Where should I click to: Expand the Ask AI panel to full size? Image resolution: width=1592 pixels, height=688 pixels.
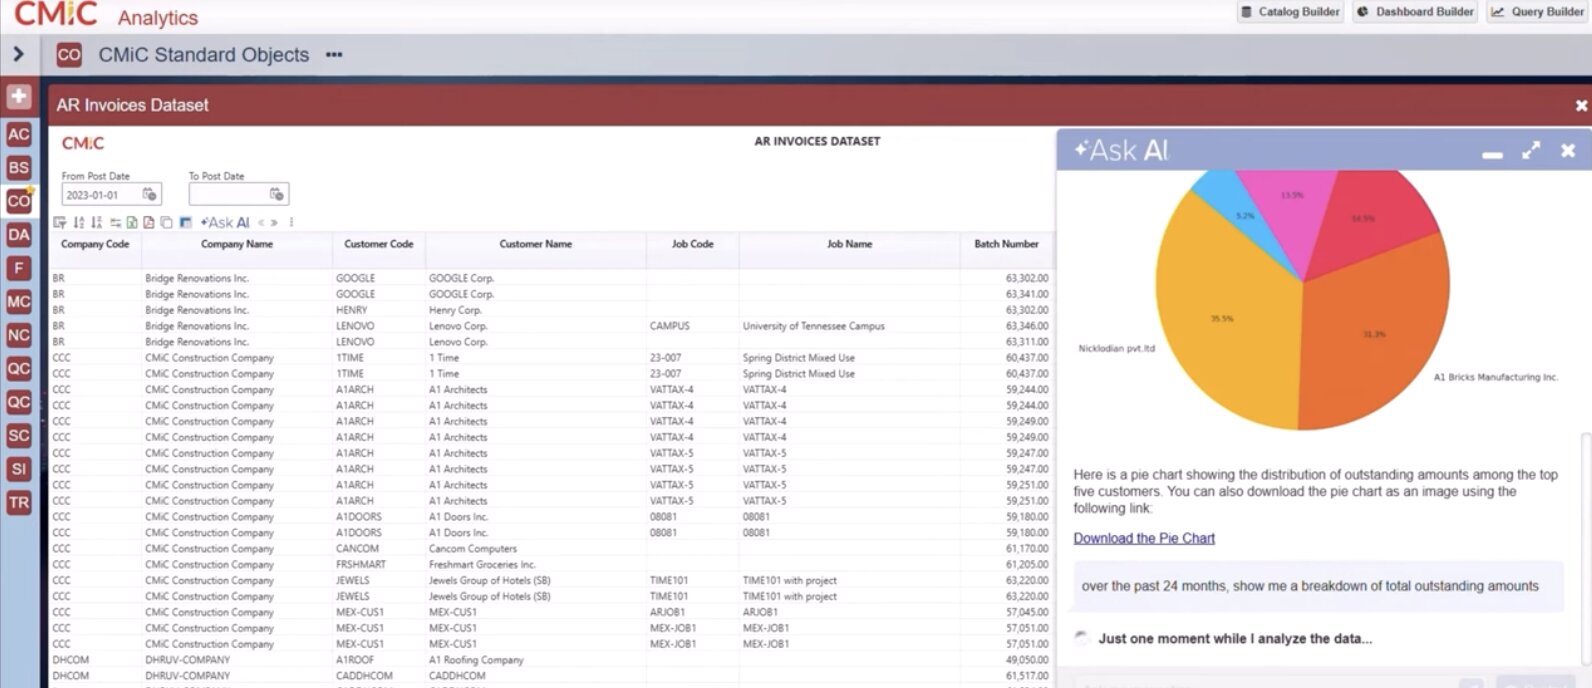click(1531, 150)
